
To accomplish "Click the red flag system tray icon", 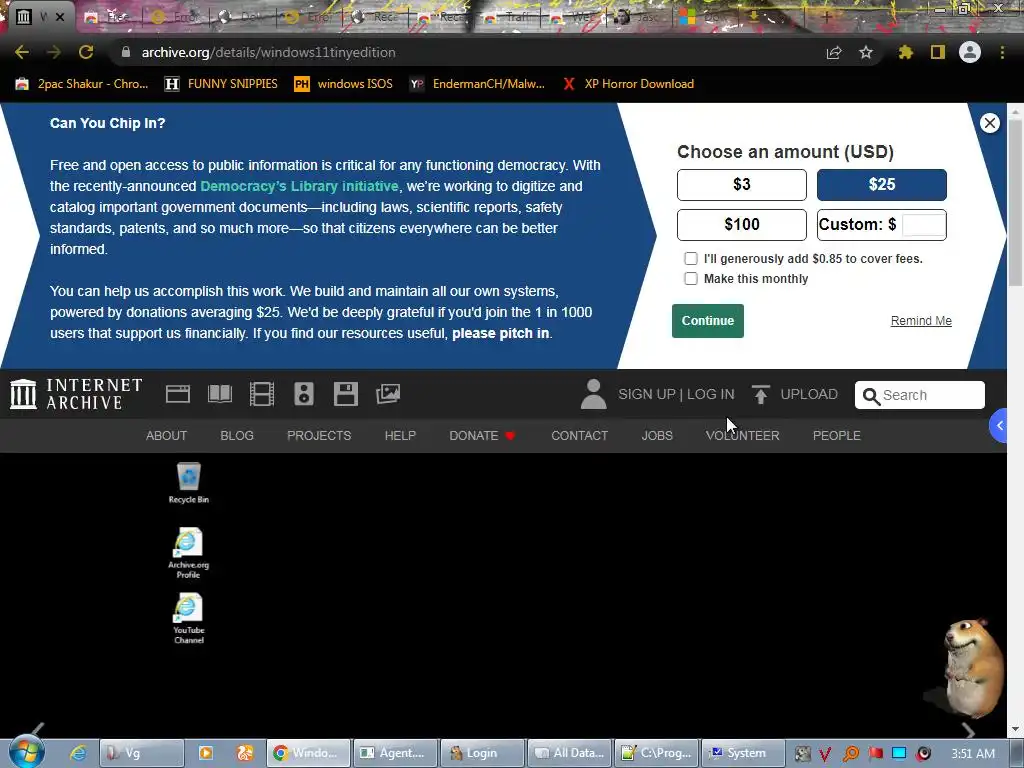I will pos(876,754).
